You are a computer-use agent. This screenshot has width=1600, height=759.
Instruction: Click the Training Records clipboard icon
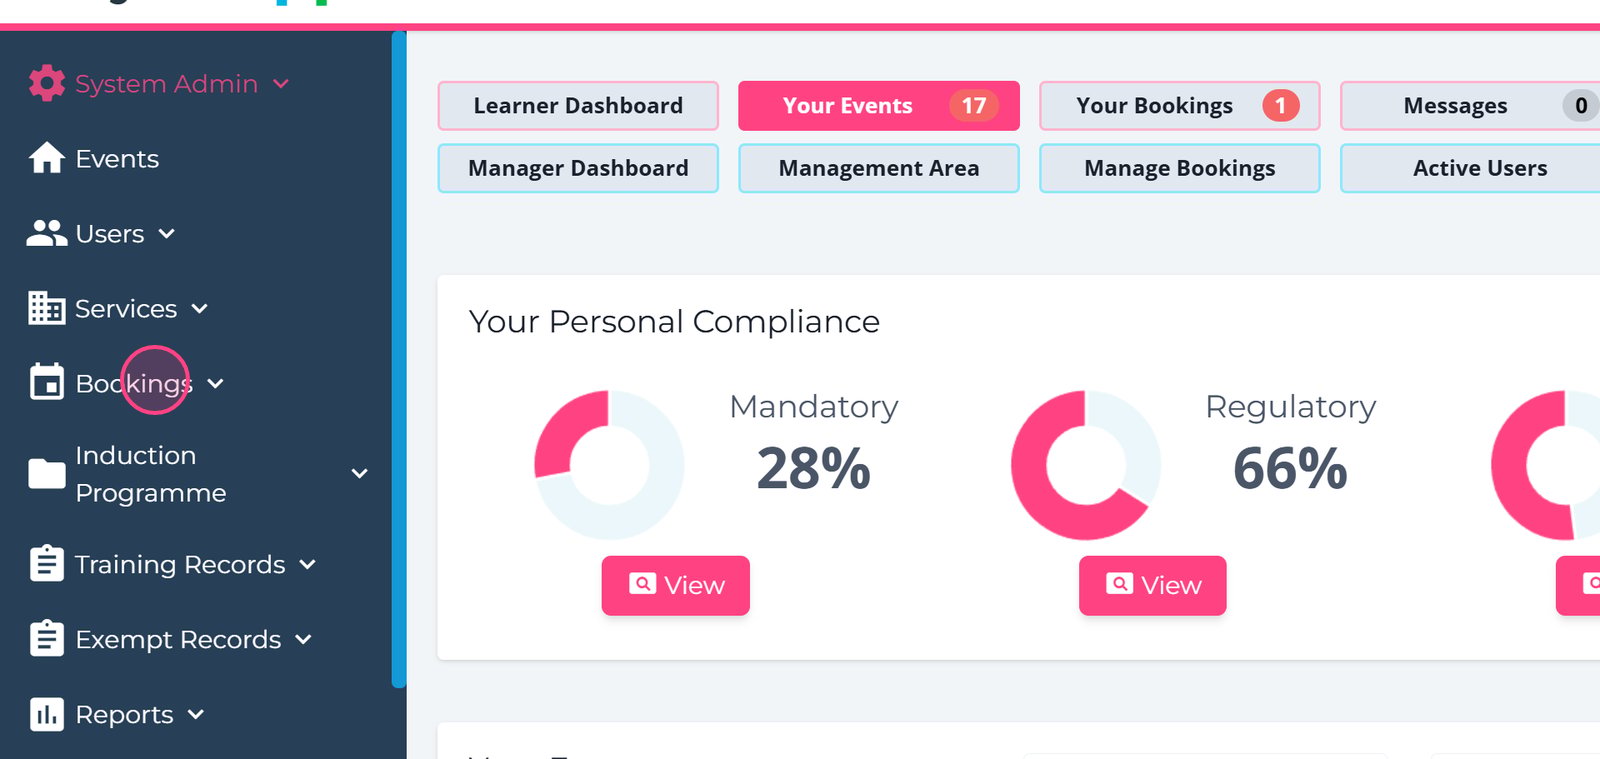(46, 563)
